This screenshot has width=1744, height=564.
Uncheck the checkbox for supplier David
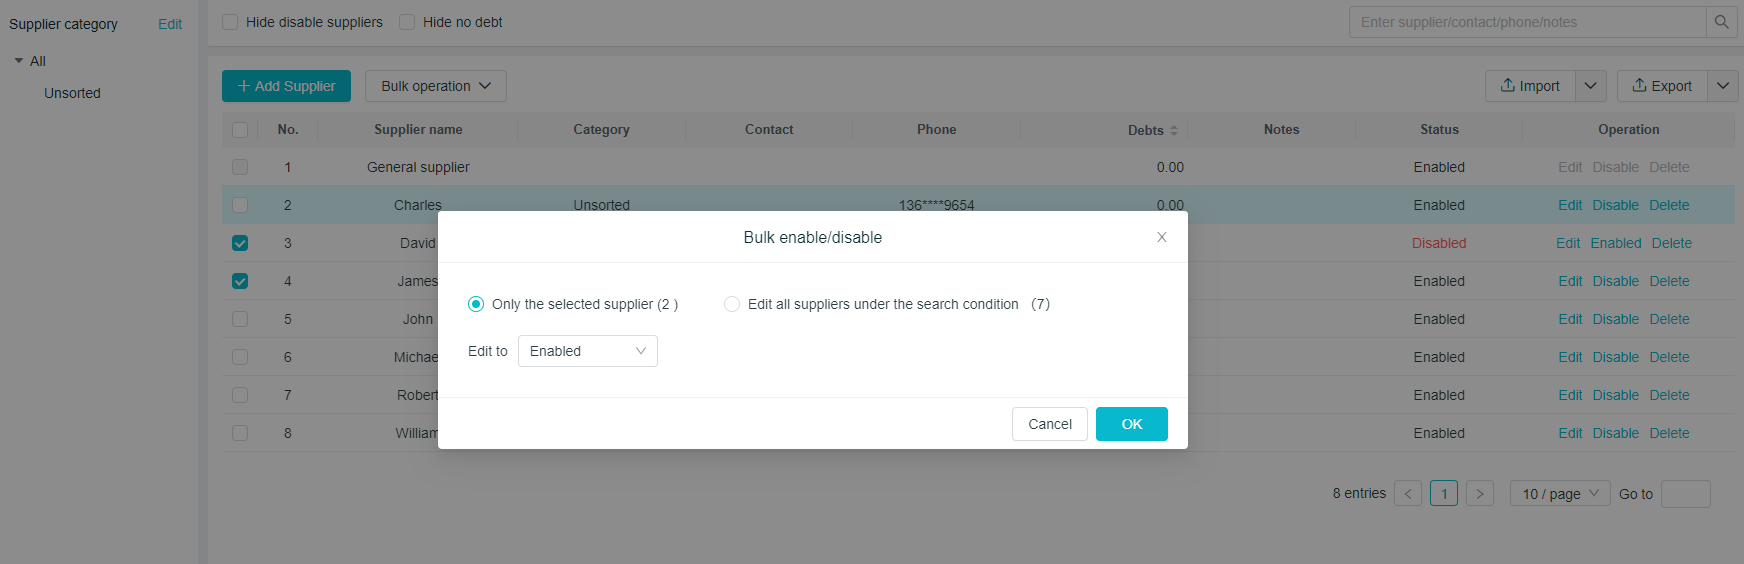240,243
